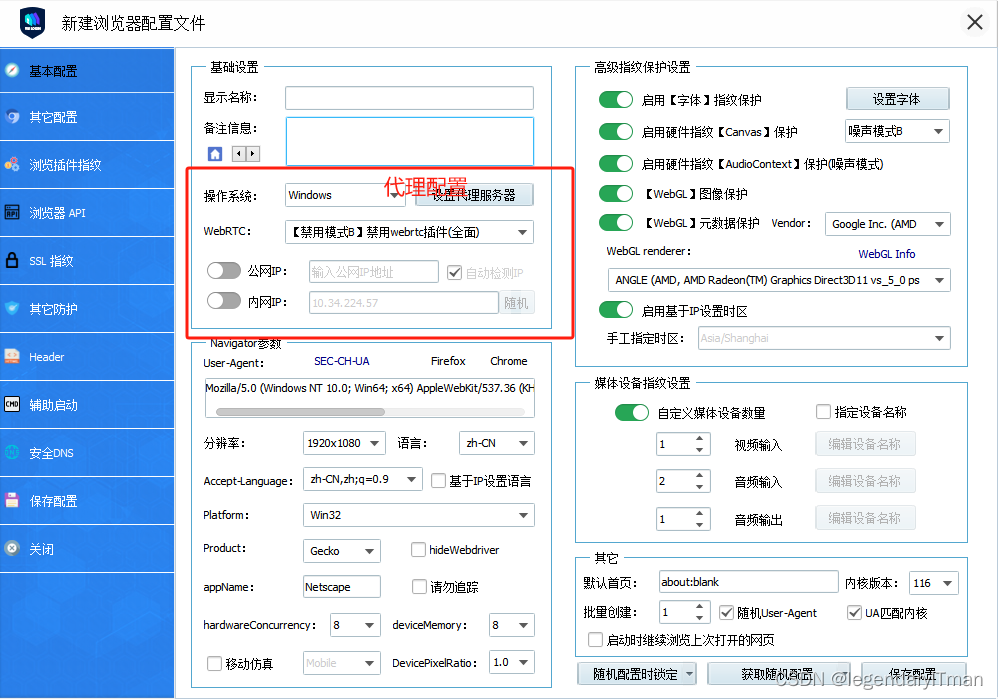Click the 安全DNS globe icon
Screen dimensions: 998x699
[x=12, y=452]
